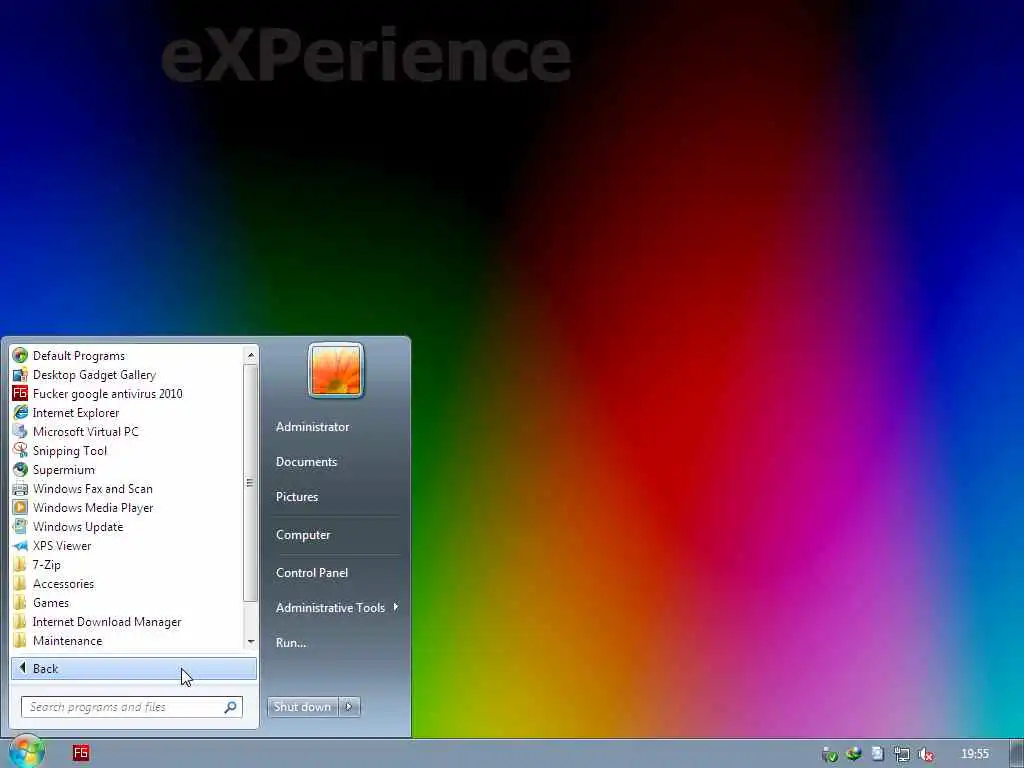The height and width of the screenshot is (768, 1024).
Task: Click the magnifier search icon
Action: pos(231,707)
